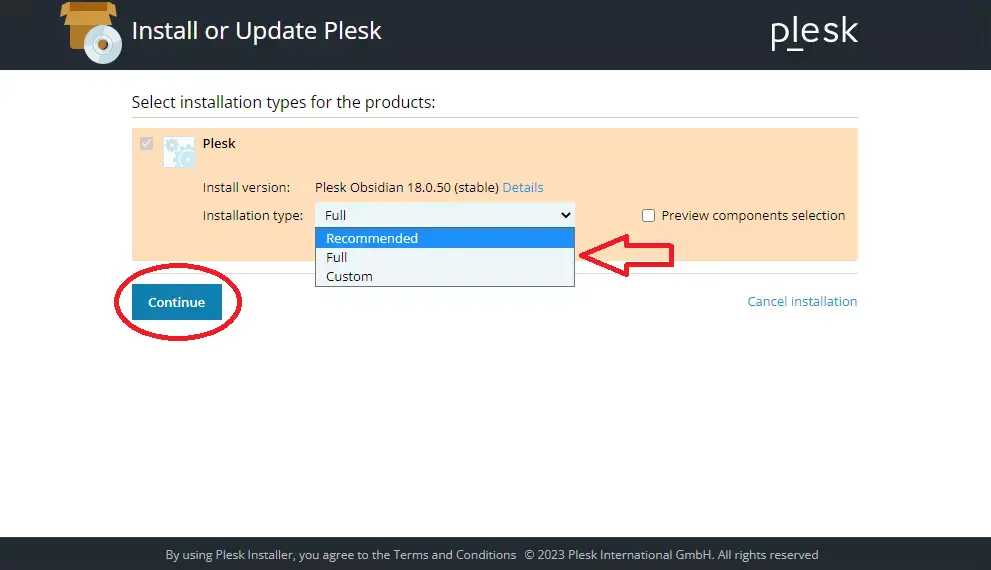Click the bold Plesk product name
The image size is (991, 570).
219,143
